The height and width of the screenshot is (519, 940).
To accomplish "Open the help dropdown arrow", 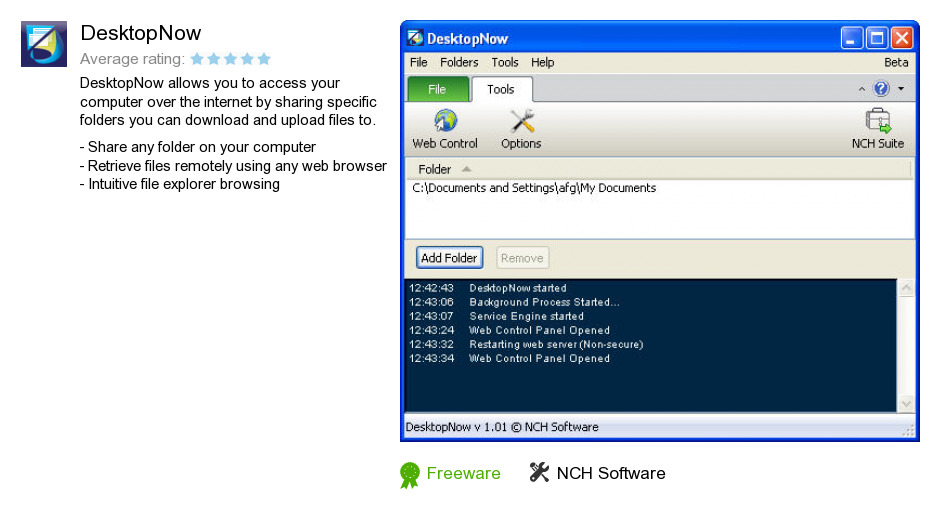I will click(901, 89).
